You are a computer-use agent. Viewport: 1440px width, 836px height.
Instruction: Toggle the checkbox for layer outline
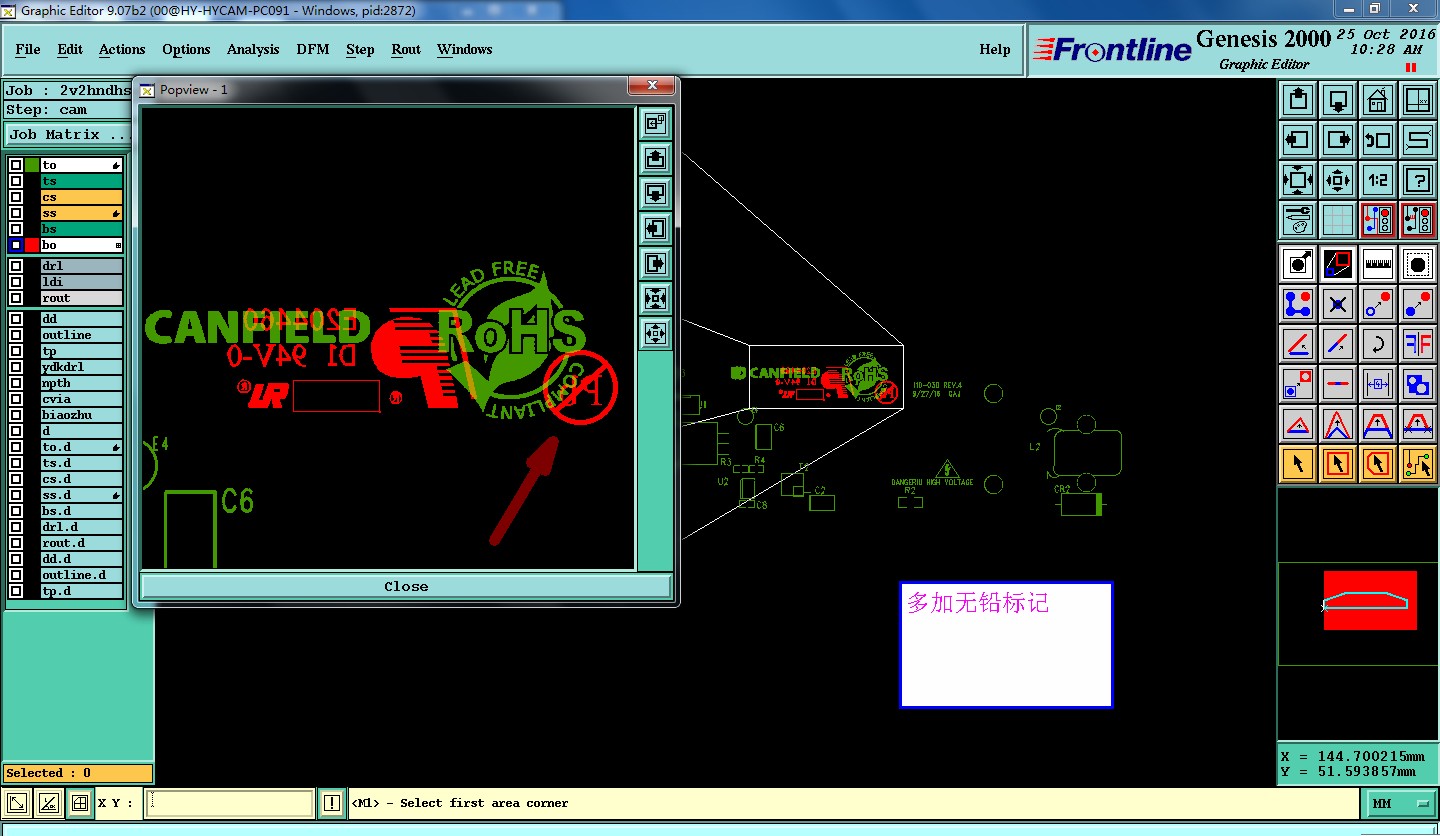point(16,335)
